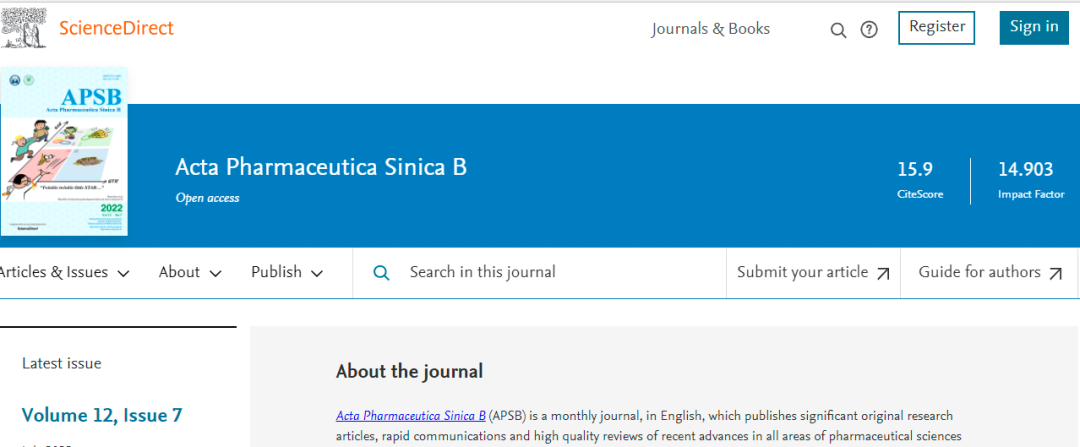Open the Submit your article link
Viewport: 1080px width, 447px height.
(x=802, y=272)
